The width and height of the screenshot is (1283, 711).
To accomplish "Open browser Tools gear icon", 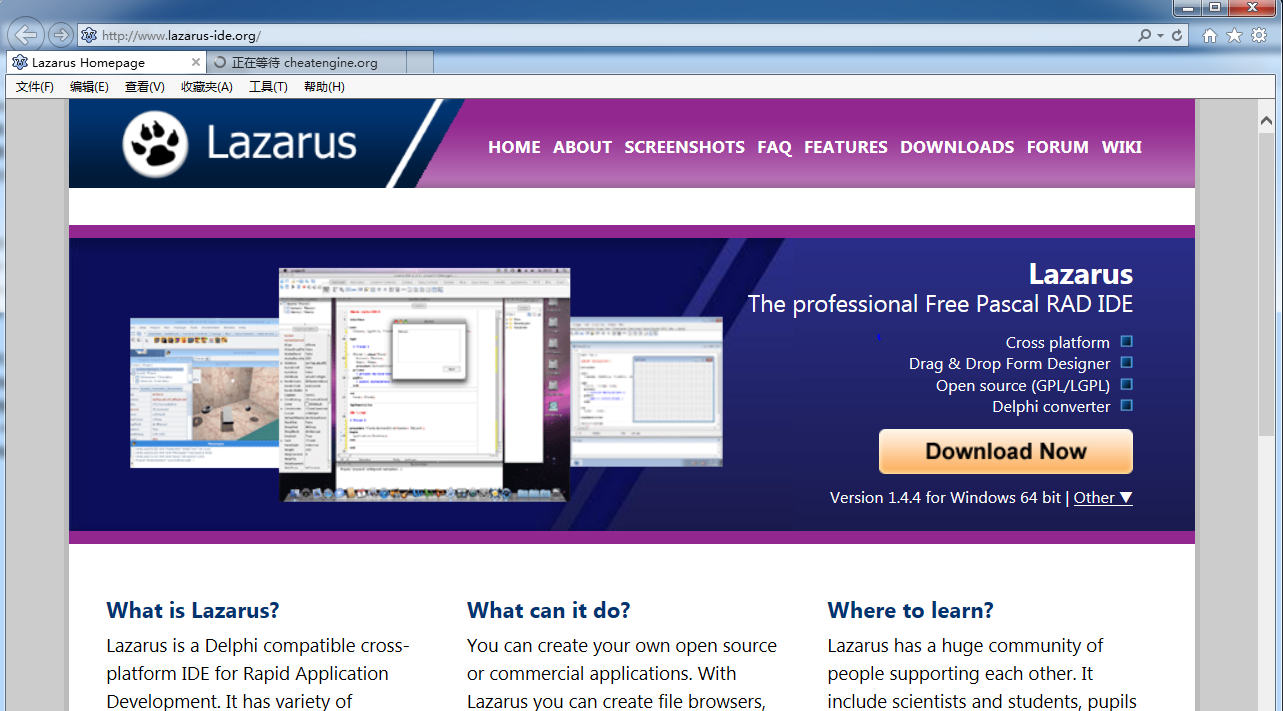I will (x=1259, y=35).
